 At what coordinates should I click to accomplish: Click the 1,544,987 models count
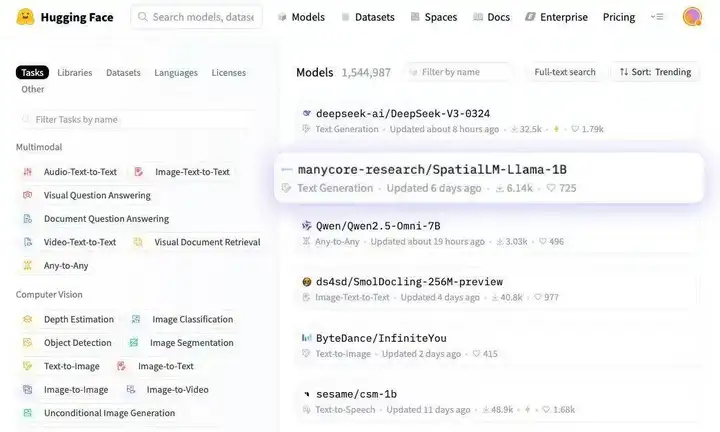[x=366, y=73]
